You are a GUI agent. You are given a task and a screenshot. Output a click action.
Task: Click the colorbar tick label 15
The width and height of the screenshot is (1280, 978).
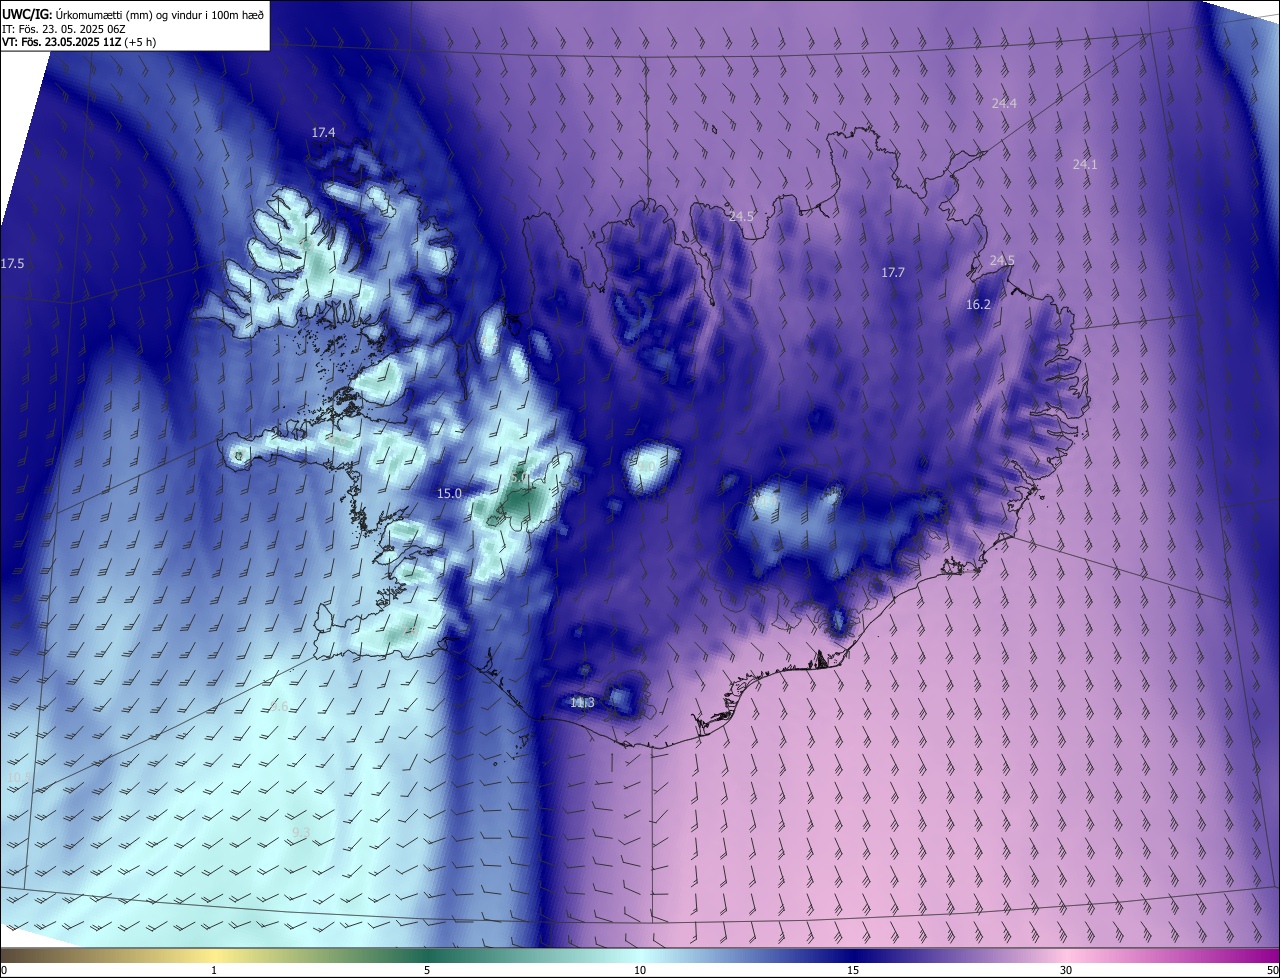coord(853,971)
